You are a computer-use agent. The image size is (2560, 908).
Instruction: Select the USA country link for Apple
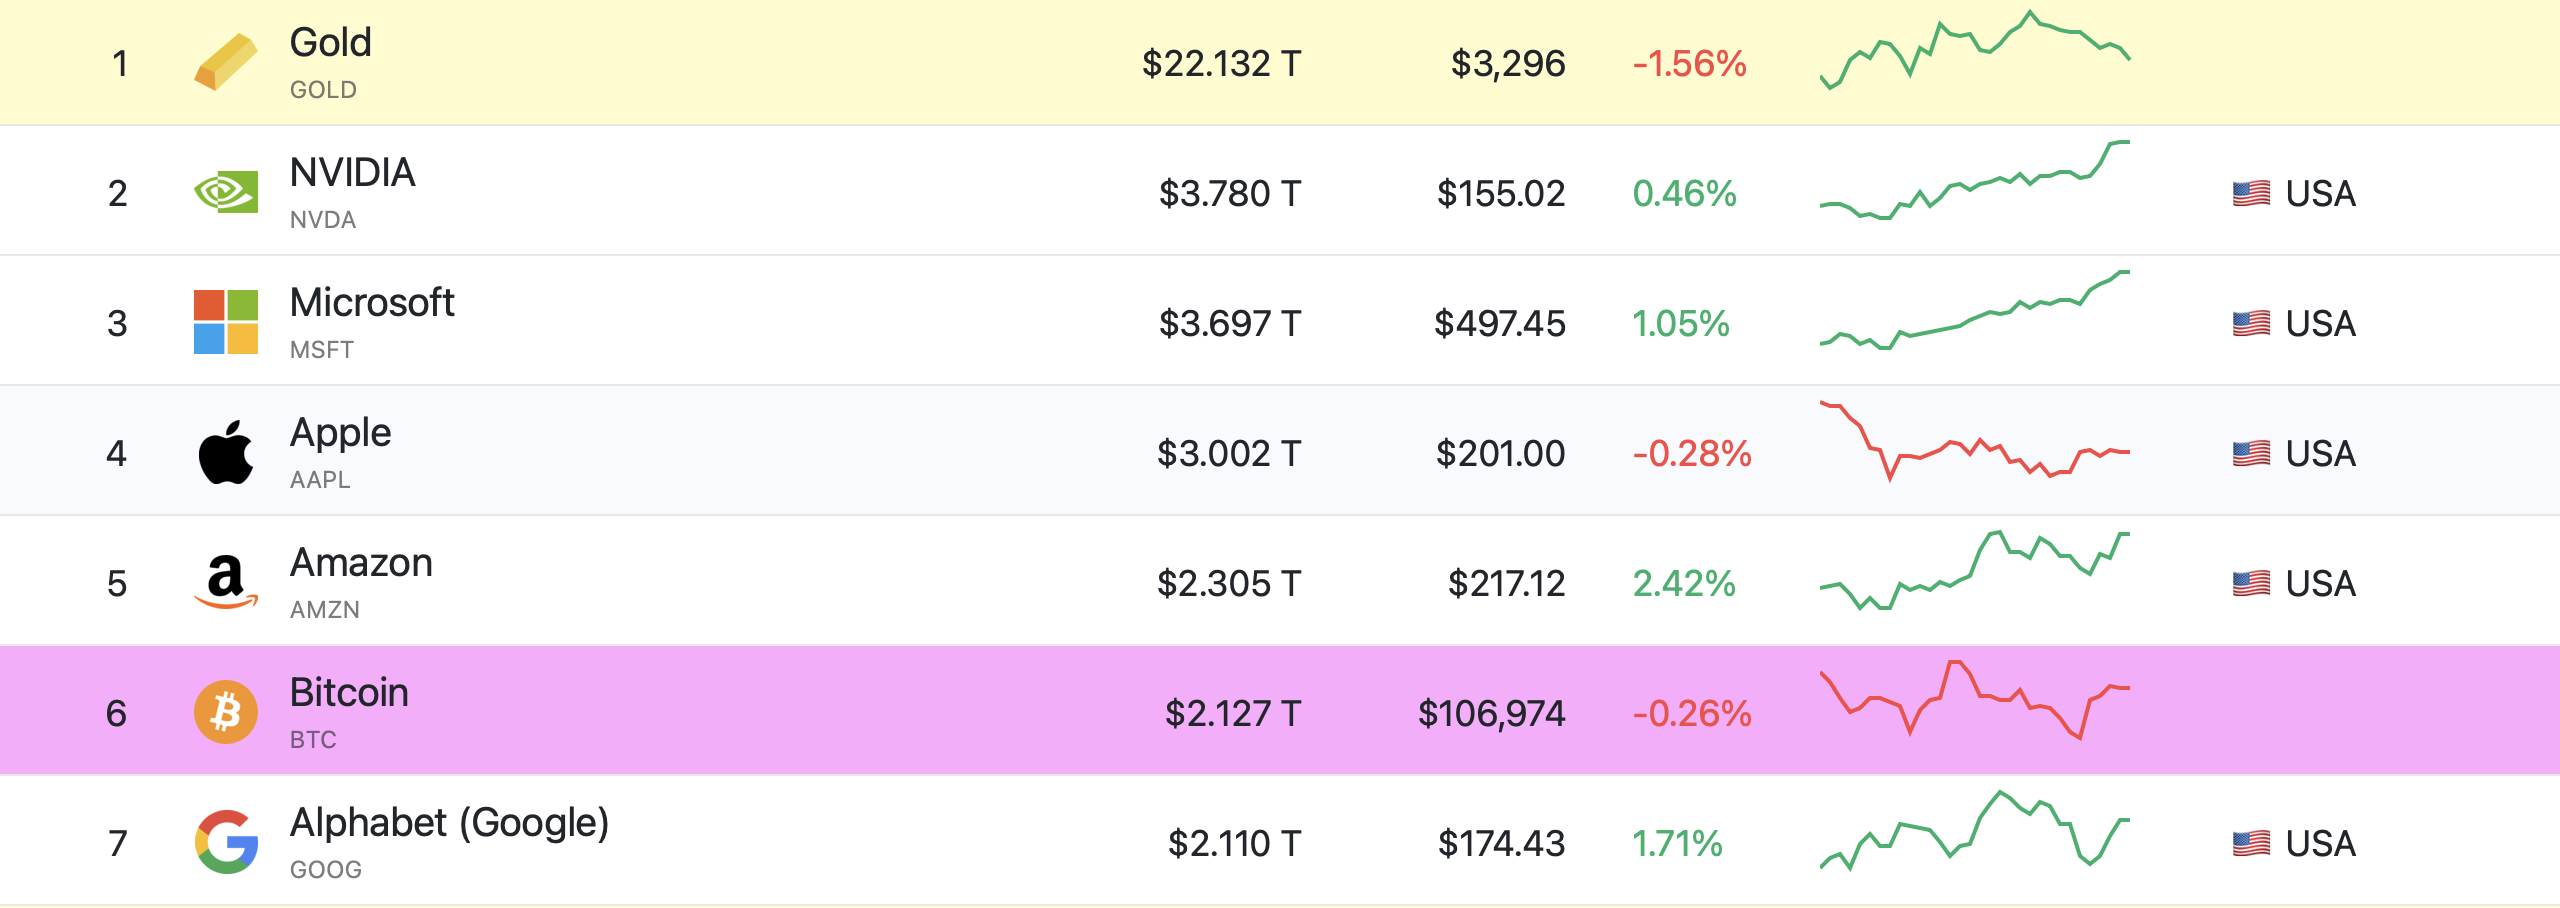coord(2320,454)
